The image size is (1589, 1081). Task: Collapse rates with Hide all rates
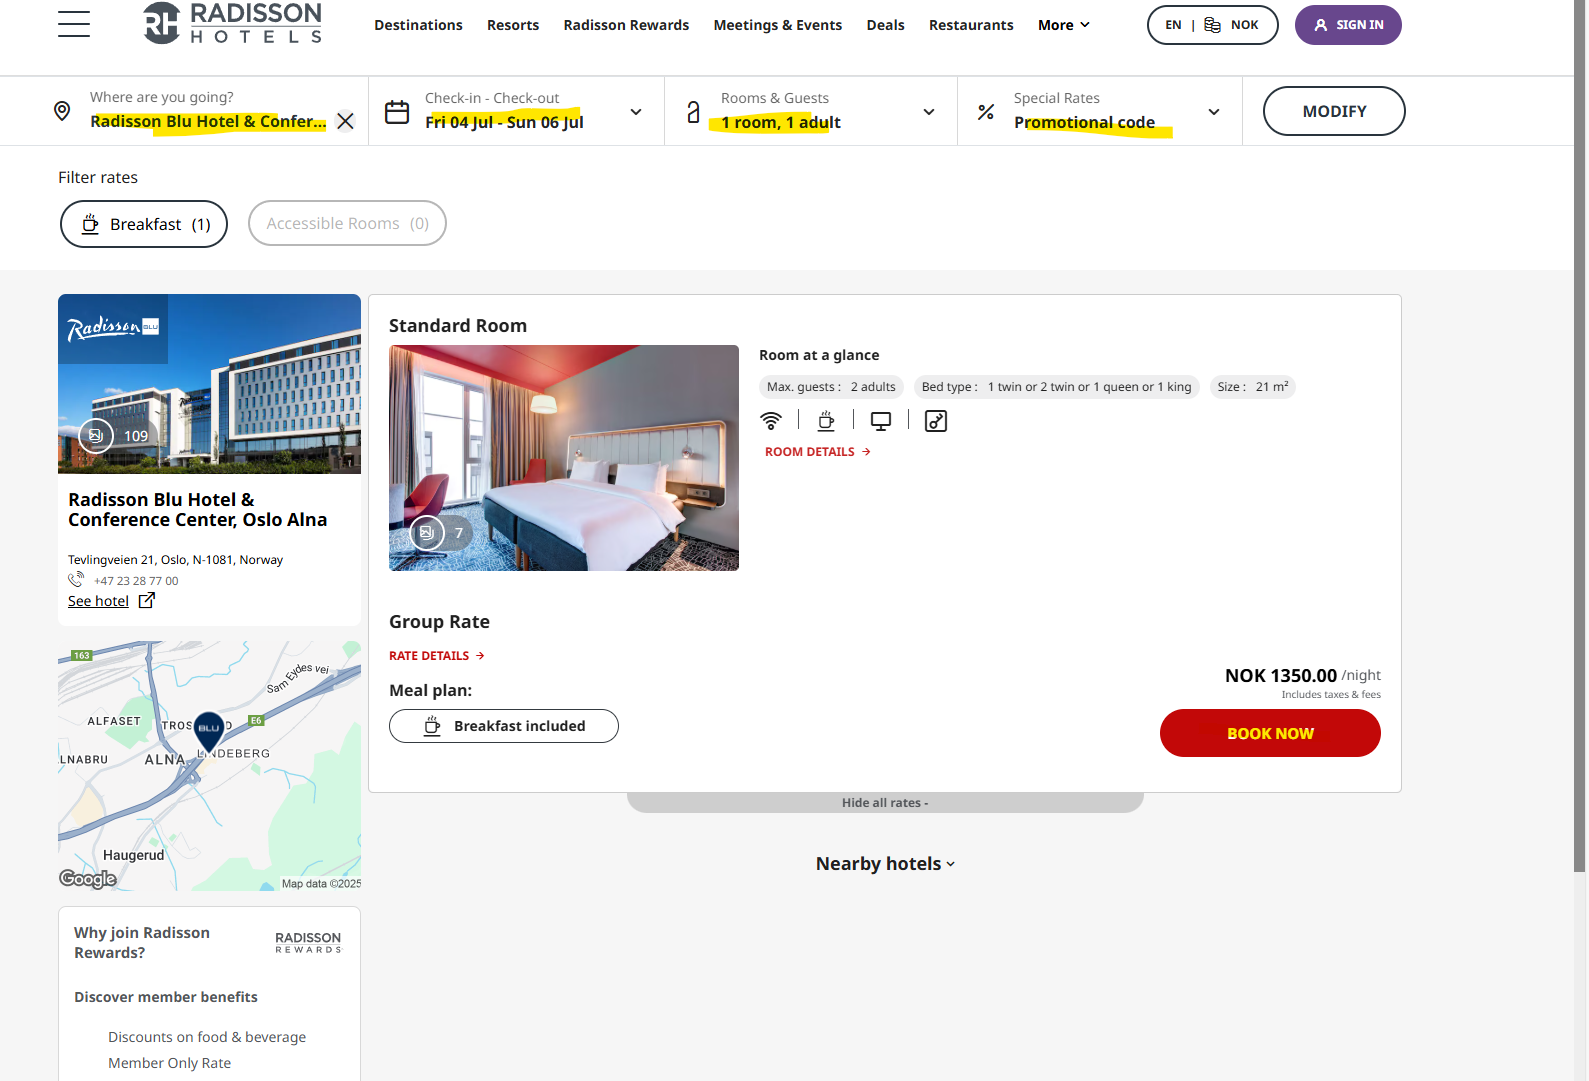885,803
